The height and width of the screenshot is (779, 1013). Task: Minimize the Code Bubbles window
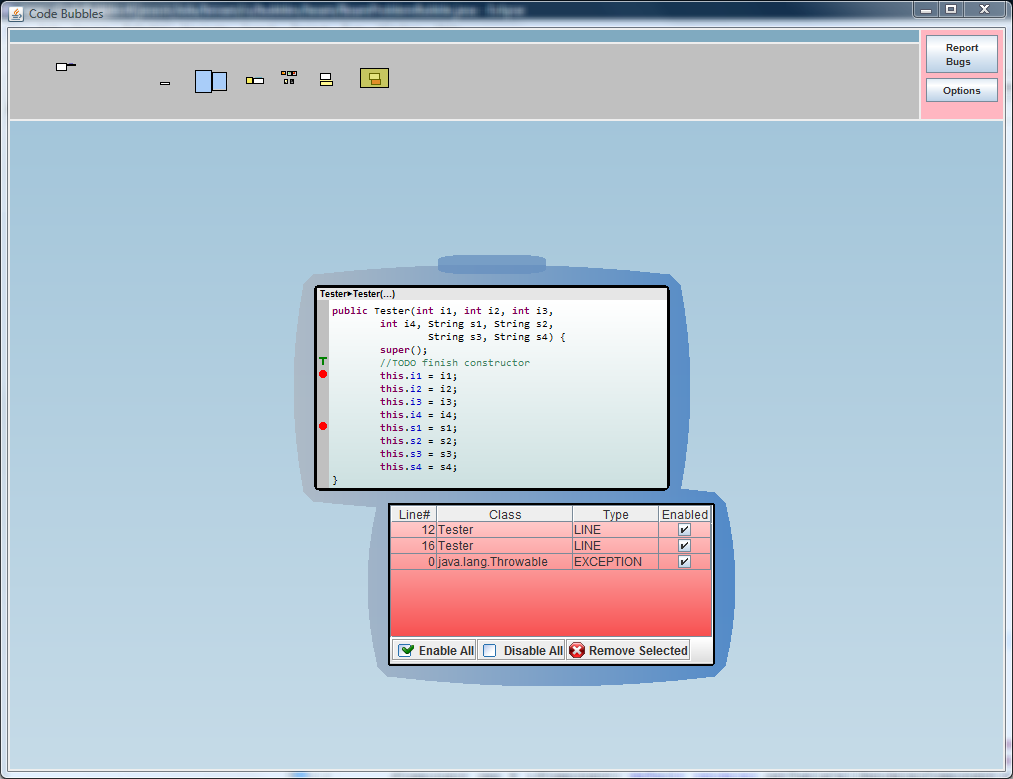pyautogui.click(x=926, y=10)
